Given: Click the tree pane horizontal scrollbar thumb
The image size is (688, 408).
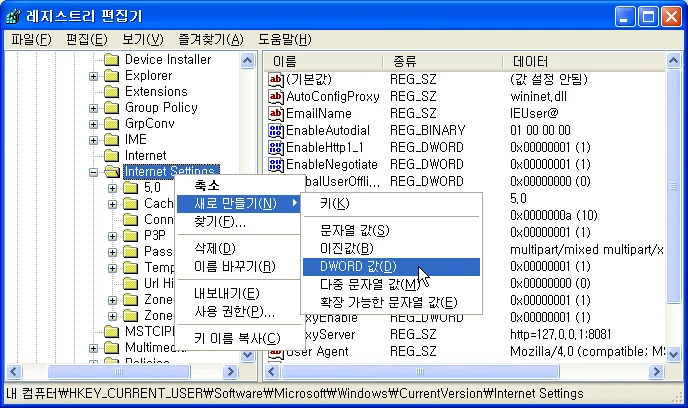Looking at the screenshot, I should pos(119,372).
